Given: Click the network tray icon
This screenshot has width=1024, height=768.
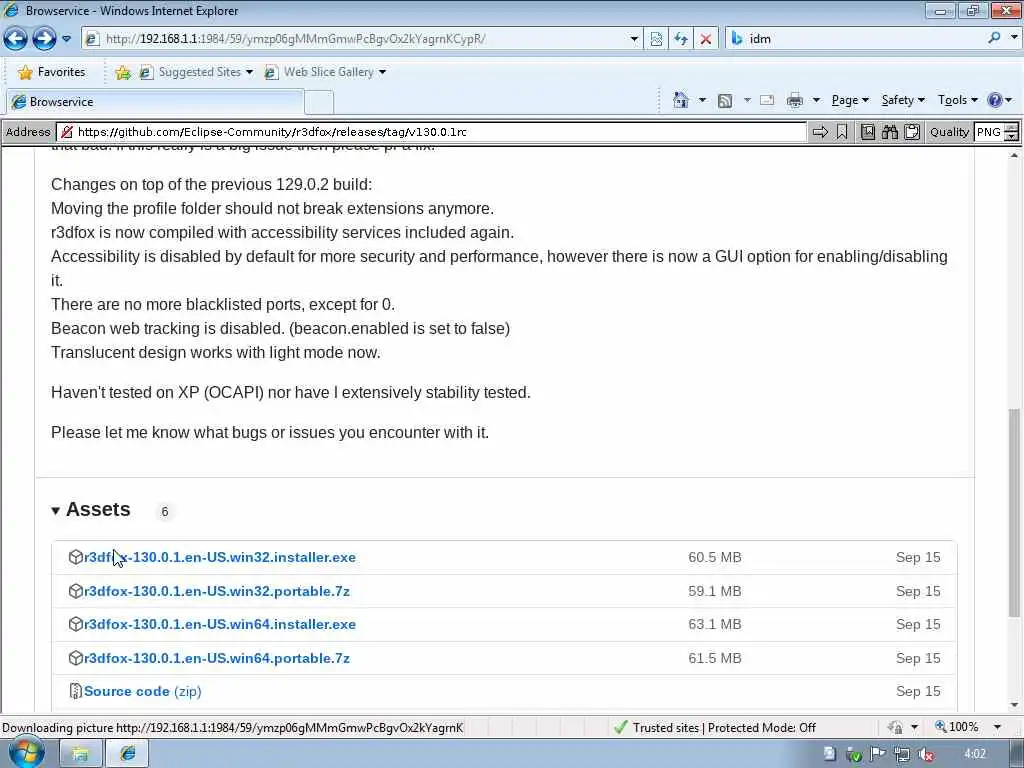Looking at the screenshot, I should (902, 754).
